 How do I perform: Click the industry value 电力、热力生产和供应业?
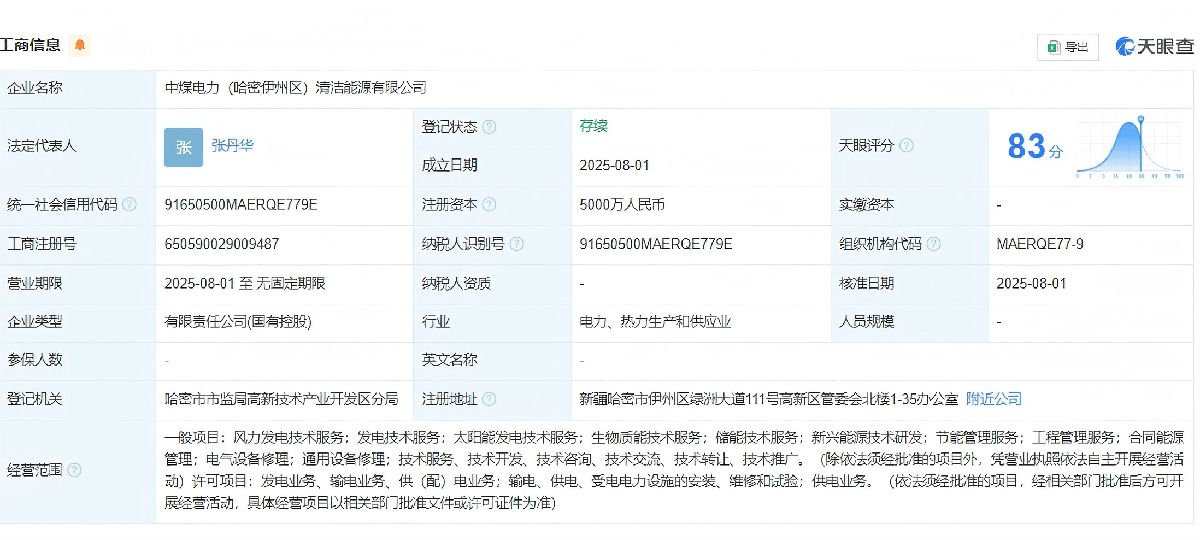[x=655, y=322]
